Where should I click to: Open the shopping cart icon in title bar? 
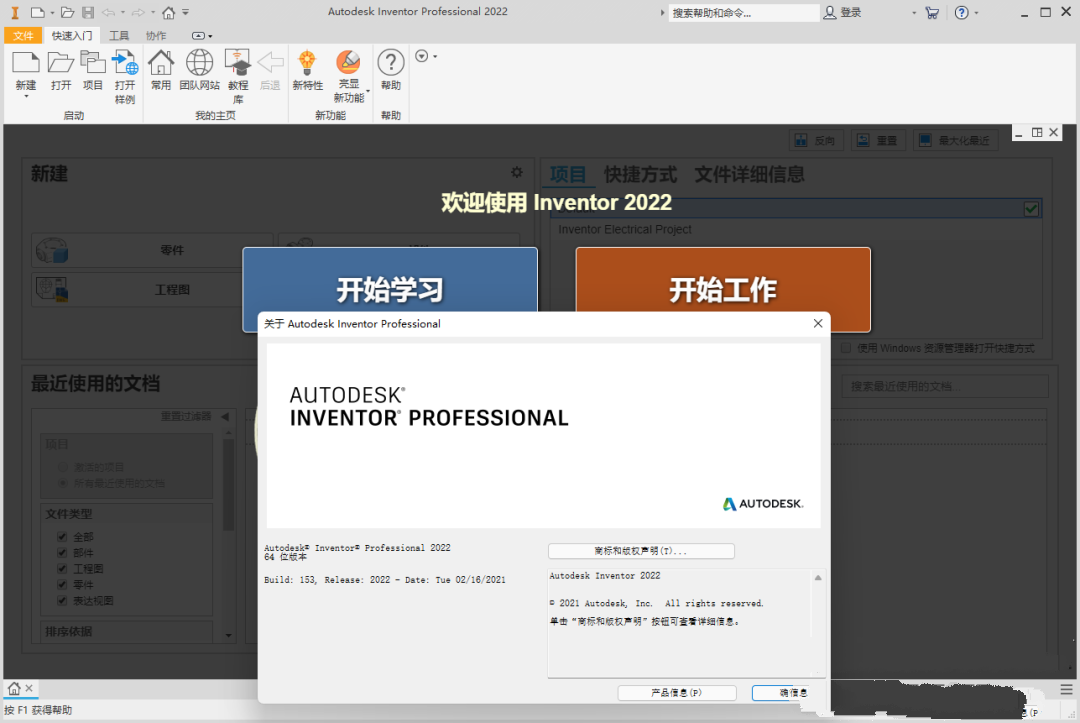pos(932,12)
